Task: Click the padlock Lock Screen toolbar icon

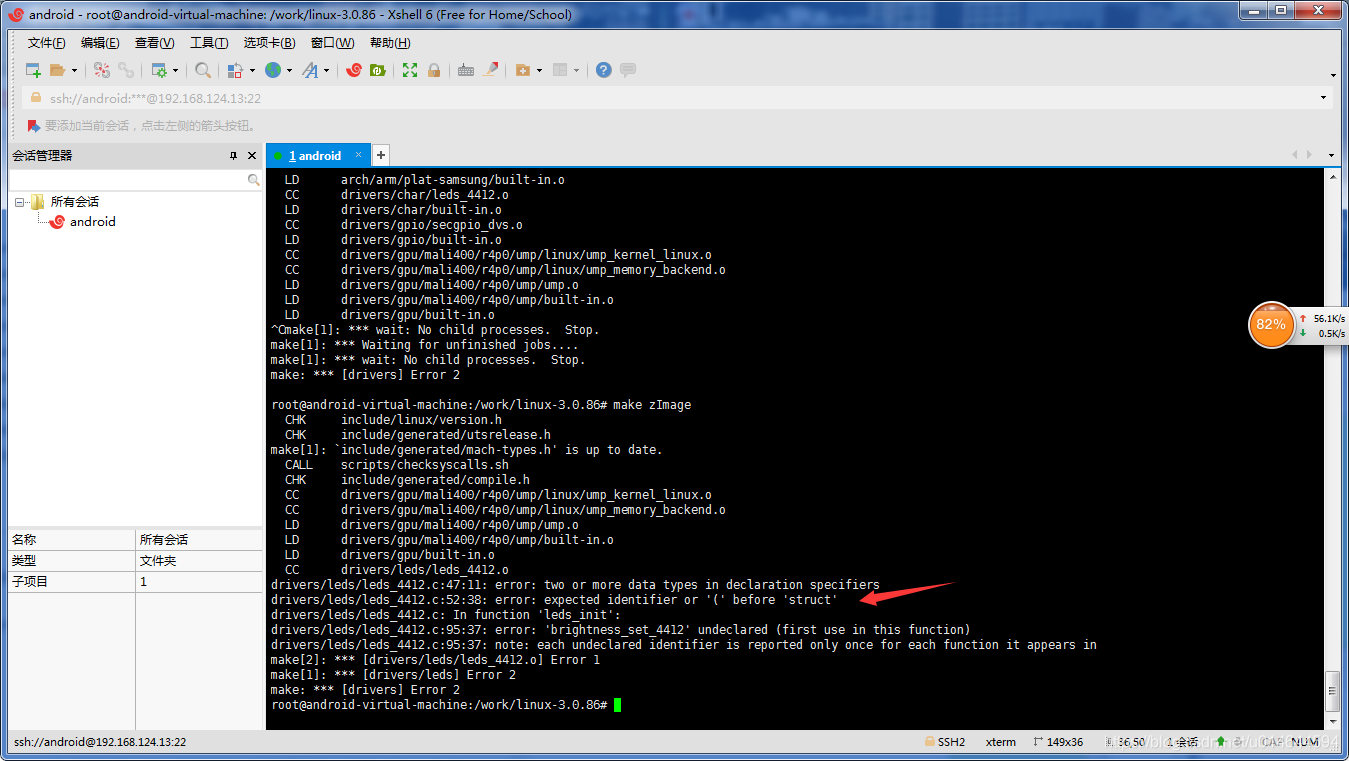Action: (434, 70)
